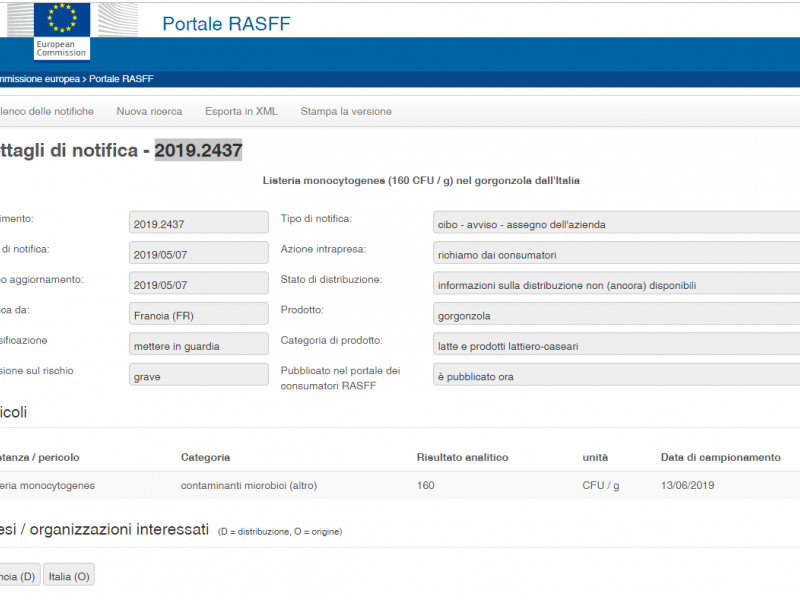Screen dimensions: 800x600
Task: Select the analytical result value 160
Action: tap(426, 485)
